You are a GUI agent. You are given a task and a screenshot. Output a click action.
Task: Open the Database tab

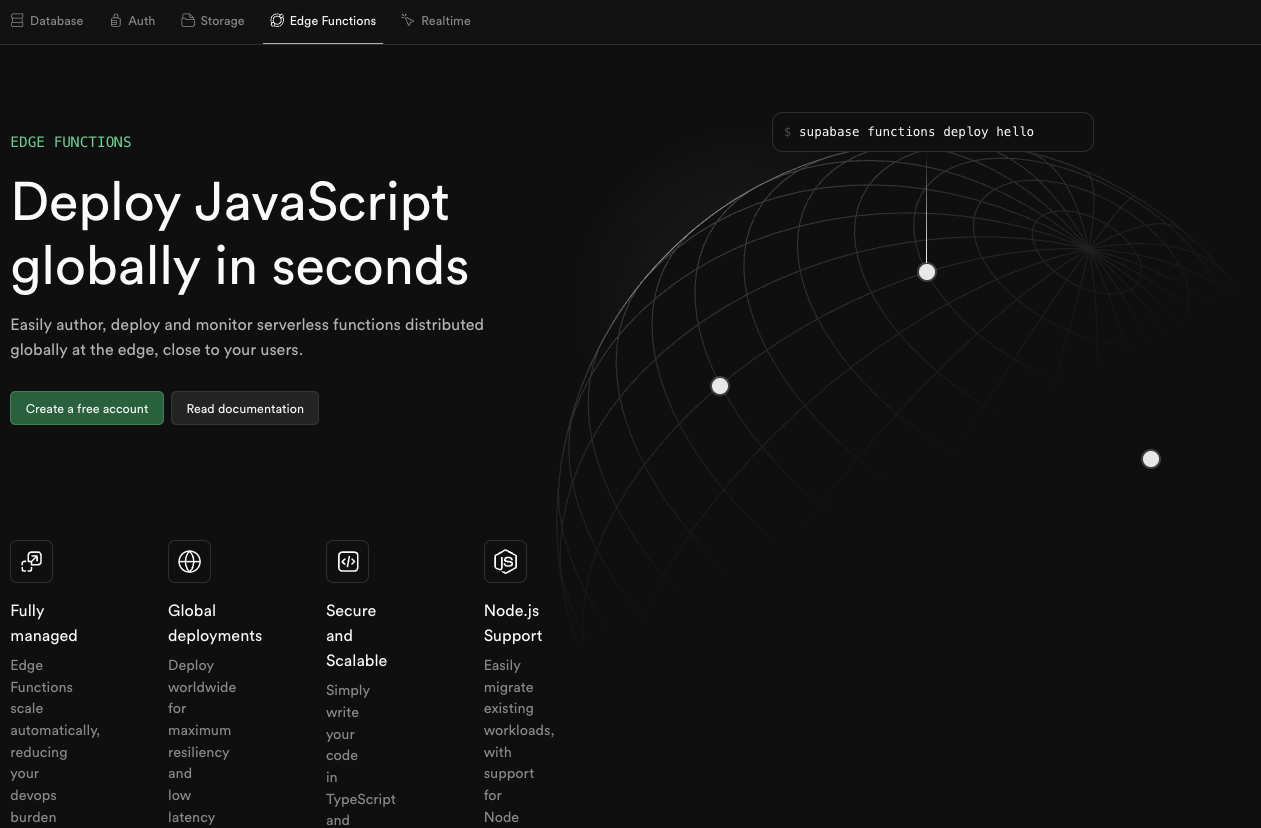tap(47, 21)
